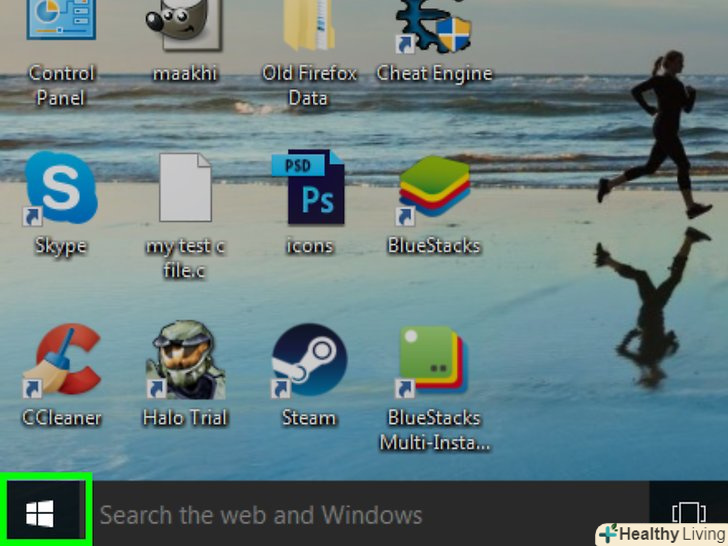Select the BlueStacks Multi-Insta... shortcut icon
Screen dimensions: 728x546
click(433, 362)
